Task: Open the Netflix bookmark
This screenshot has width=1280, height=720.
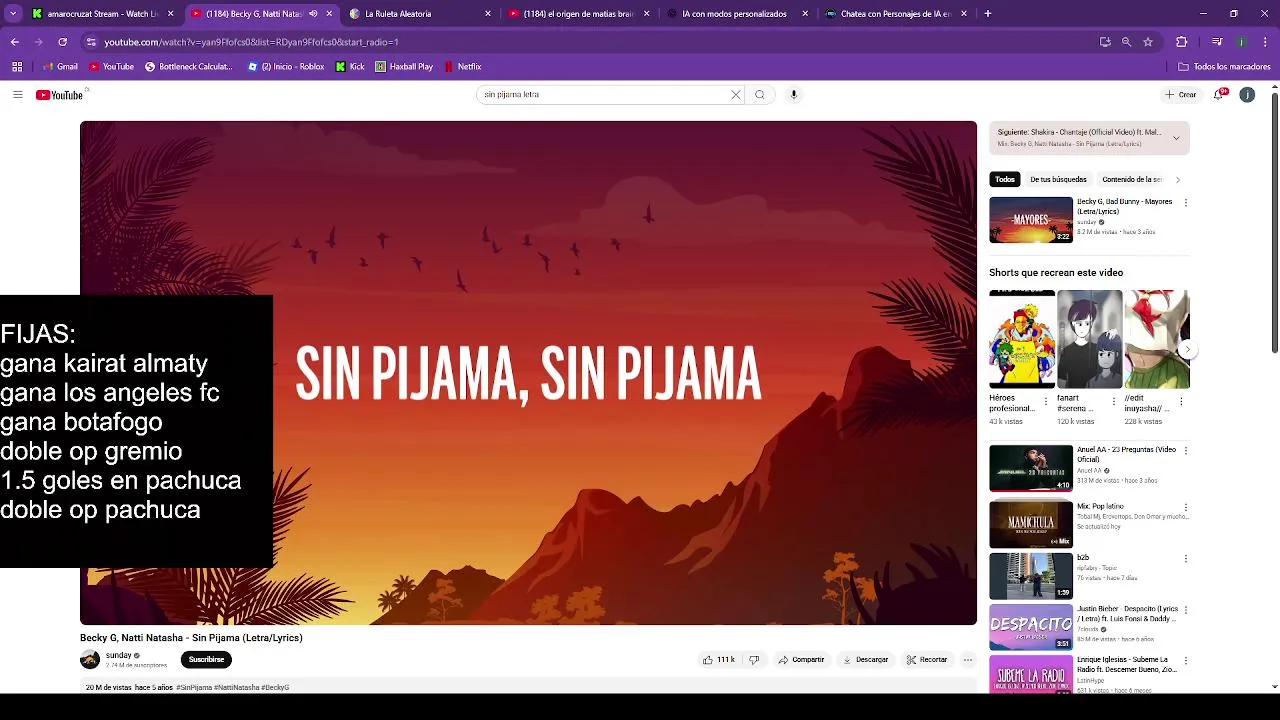Action: (x=464, y=67)
